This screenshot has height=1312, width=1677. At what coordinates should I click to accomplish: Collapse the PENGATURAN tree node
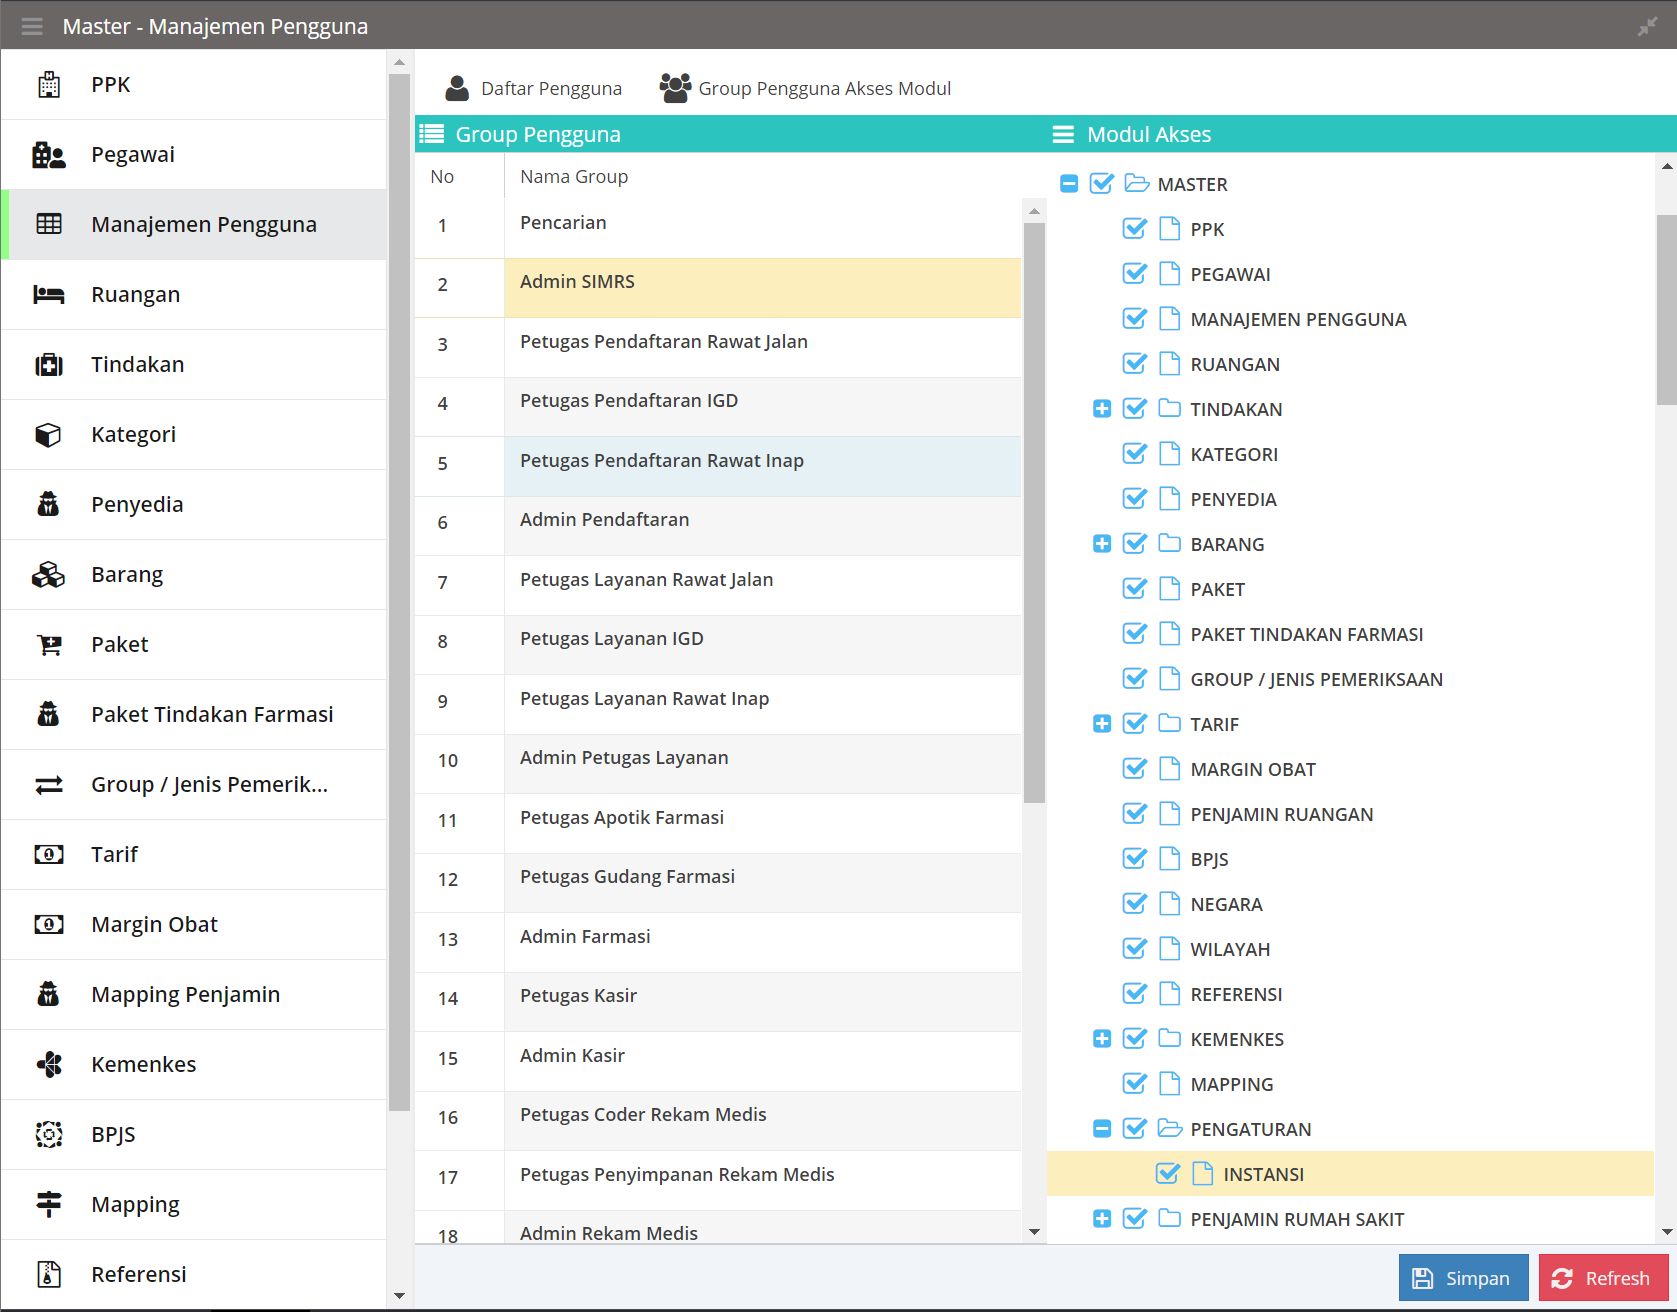[x=1102, y=1129]
